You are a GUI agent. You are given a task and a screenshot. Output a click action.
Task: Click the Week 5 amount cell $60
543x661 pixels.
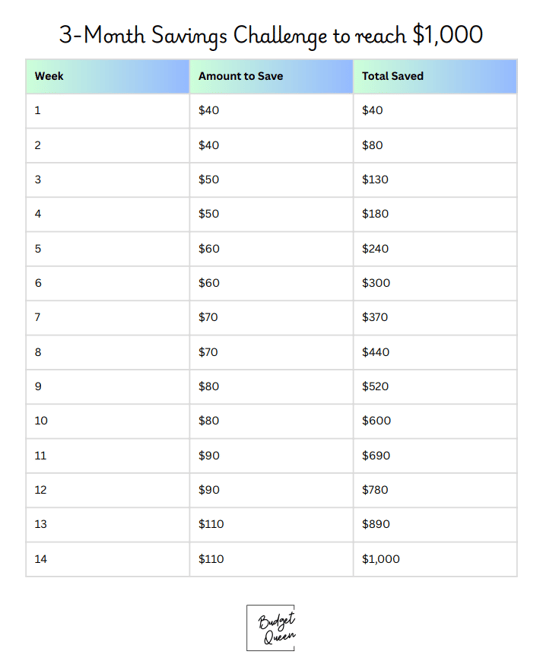point(271,249)
